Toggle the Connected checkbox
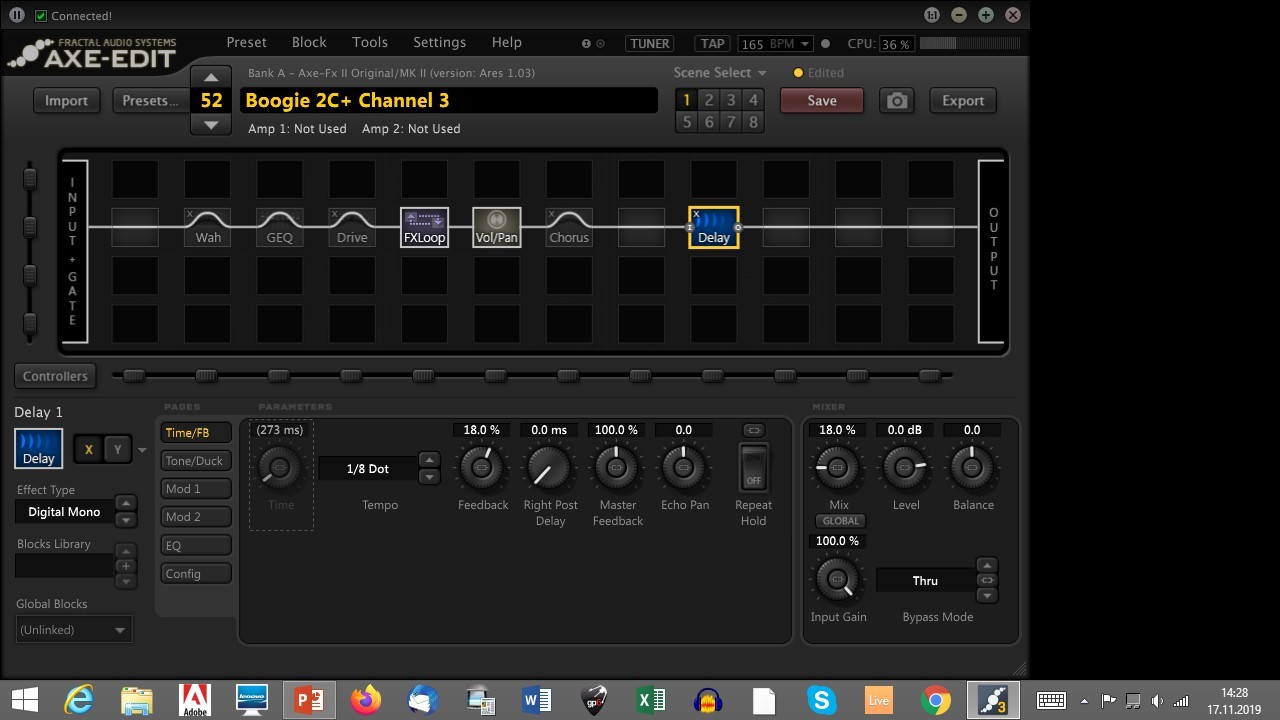The image size is (1280, 720). tap(41, 16)
